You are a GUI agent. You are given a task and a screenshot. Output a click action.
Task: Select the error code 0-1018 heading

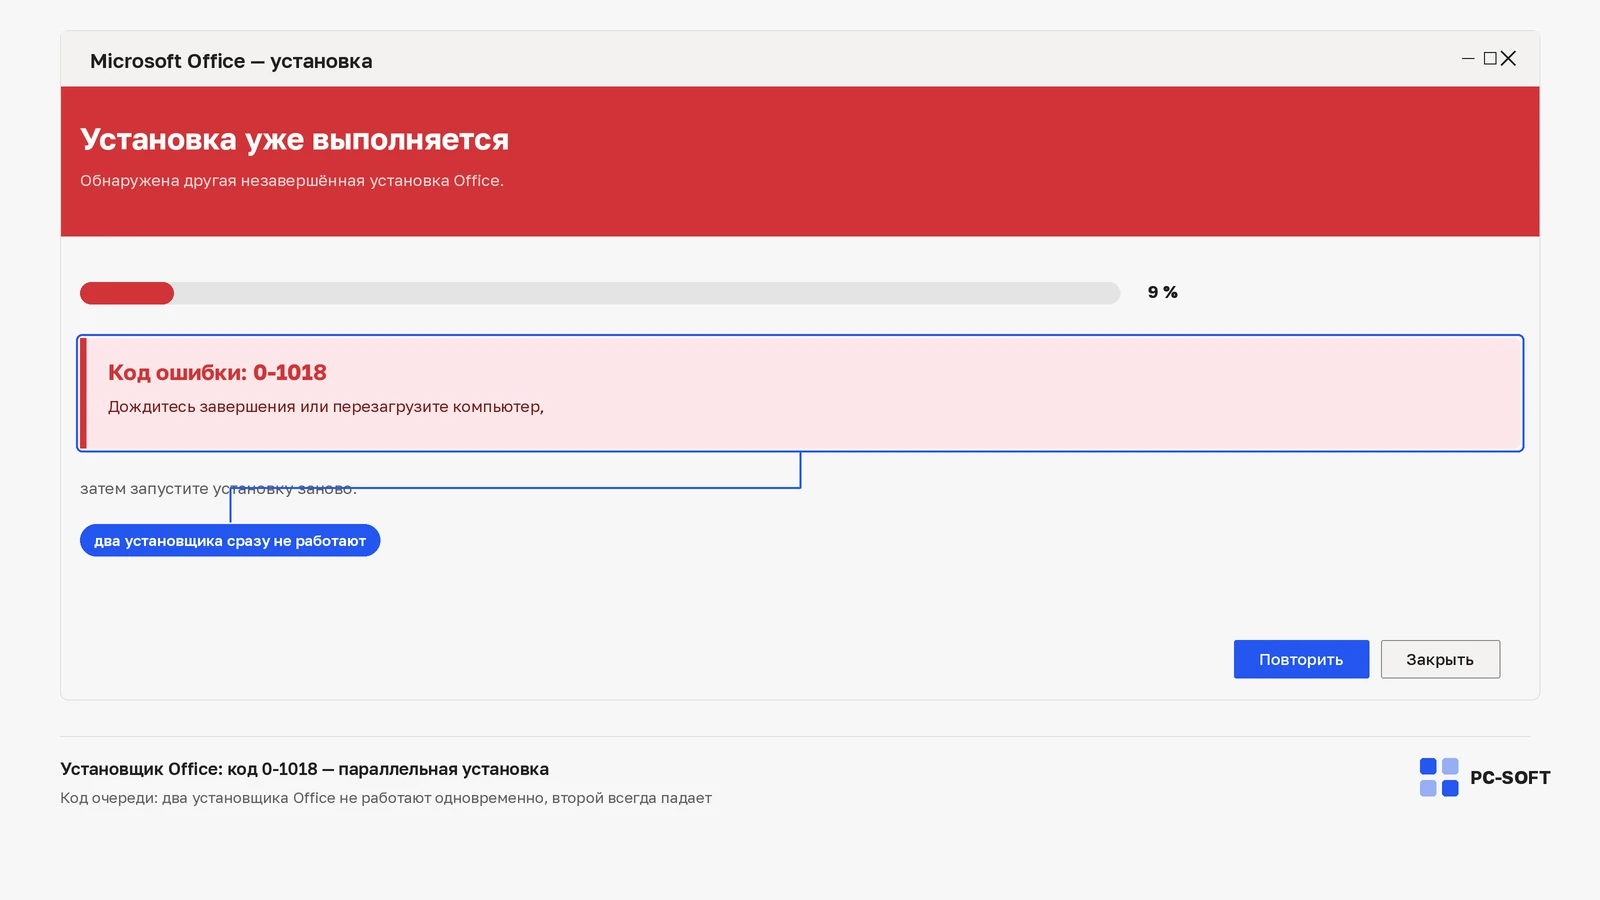(x=217, y=372)
